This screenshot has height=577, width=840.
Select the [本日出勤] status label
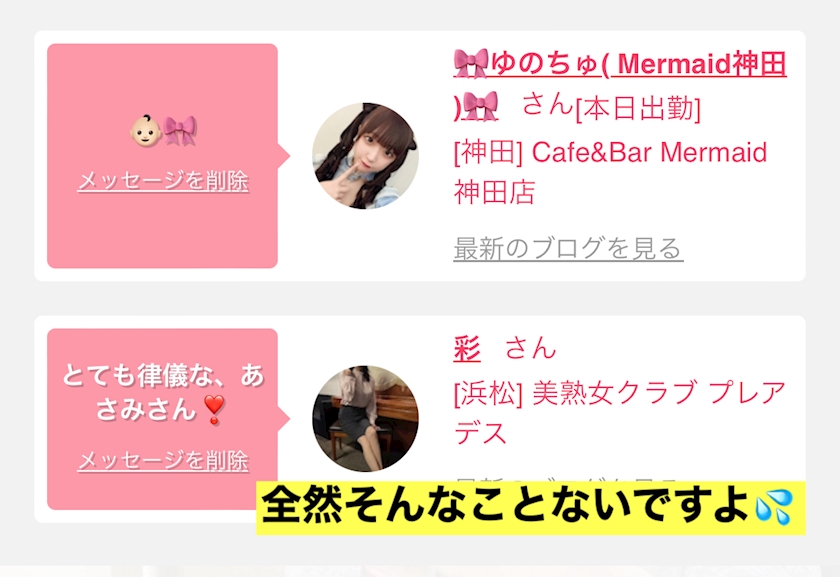[638, 109]
